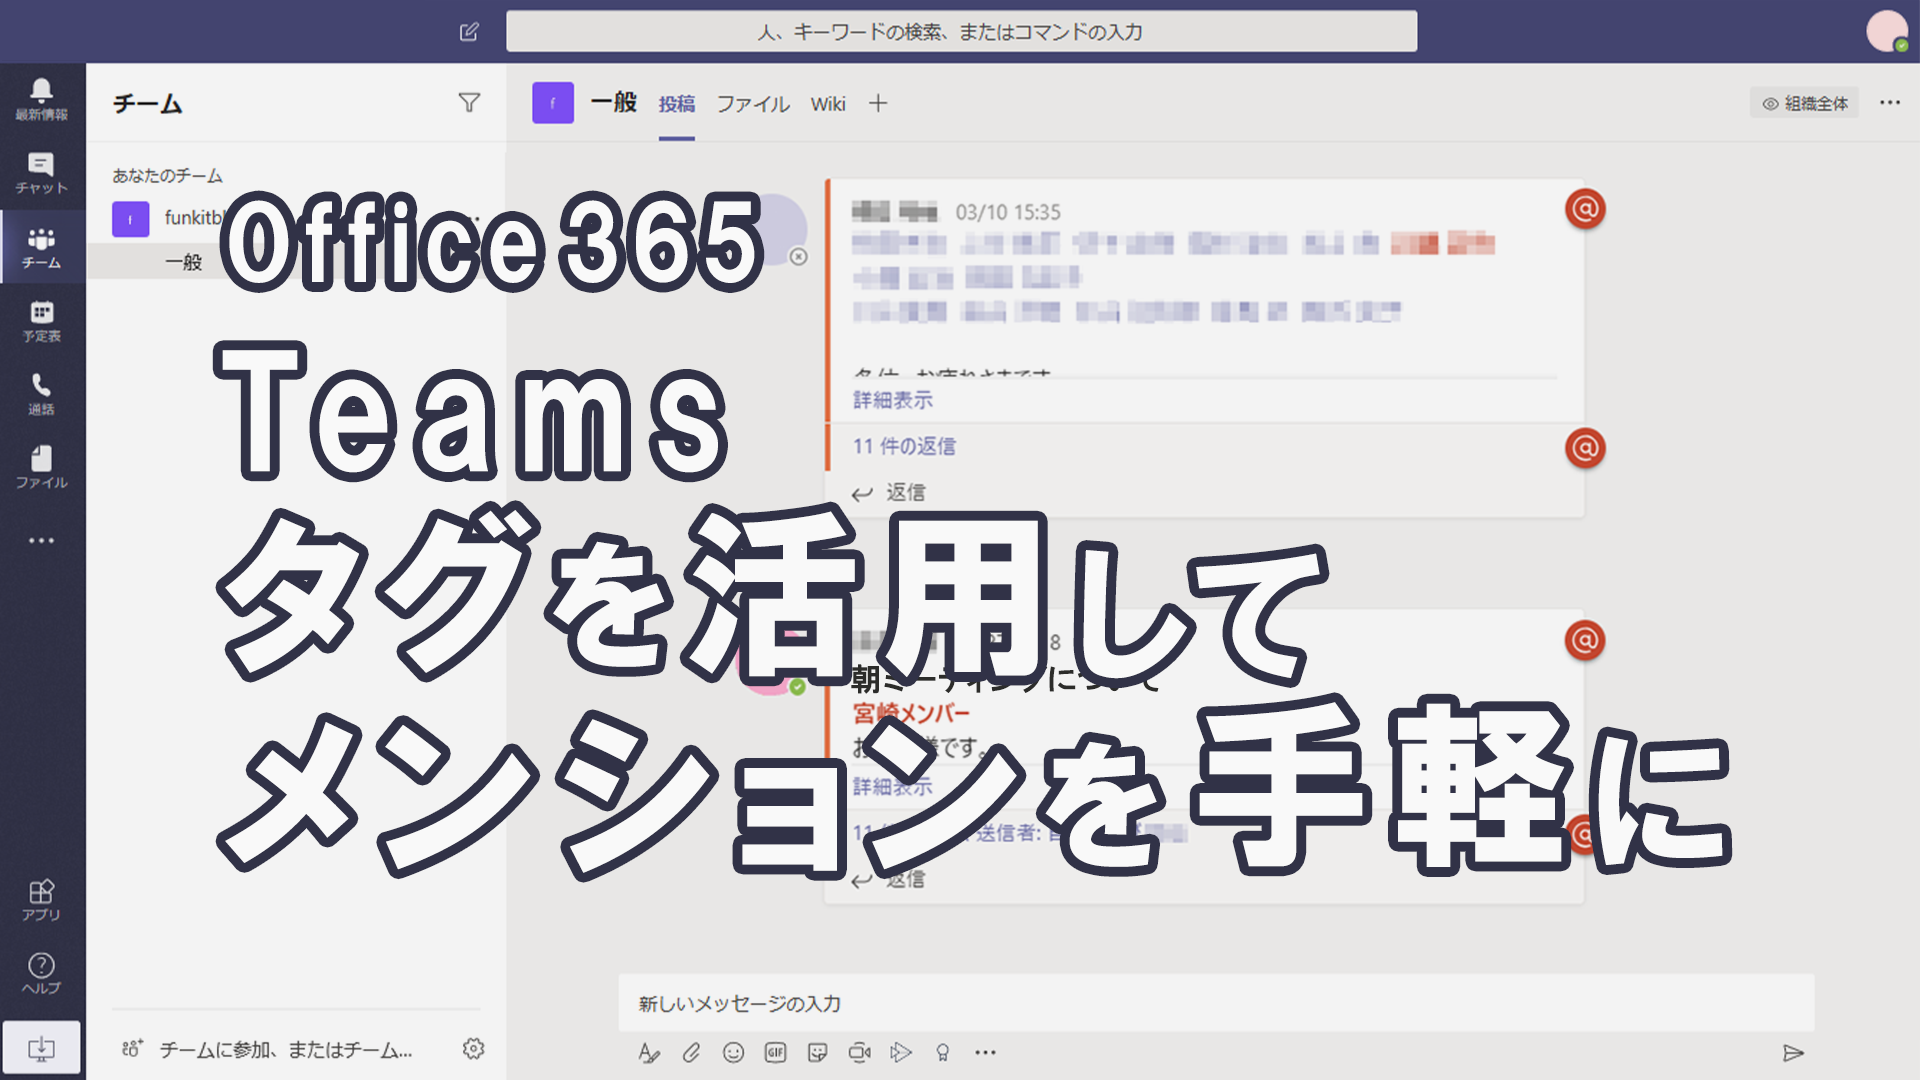Click the profile avatar at top right
The image size is (1920, 1080).
(1887, 31)
